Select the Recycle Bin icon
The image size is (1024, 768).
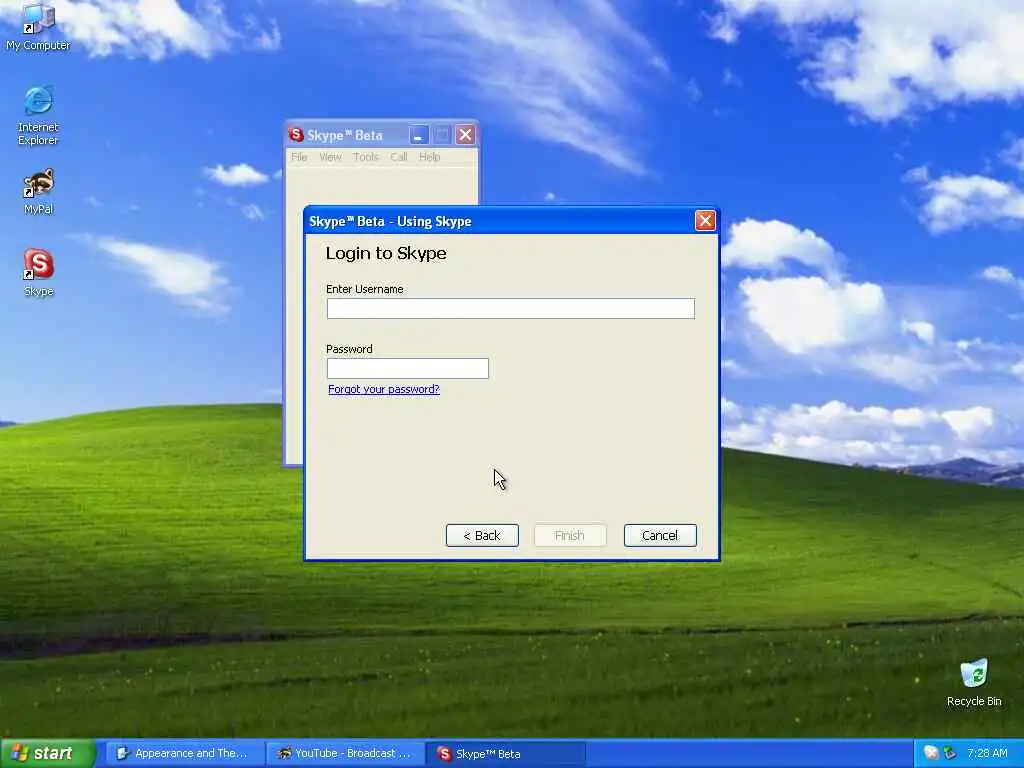(x=974, y=682)
